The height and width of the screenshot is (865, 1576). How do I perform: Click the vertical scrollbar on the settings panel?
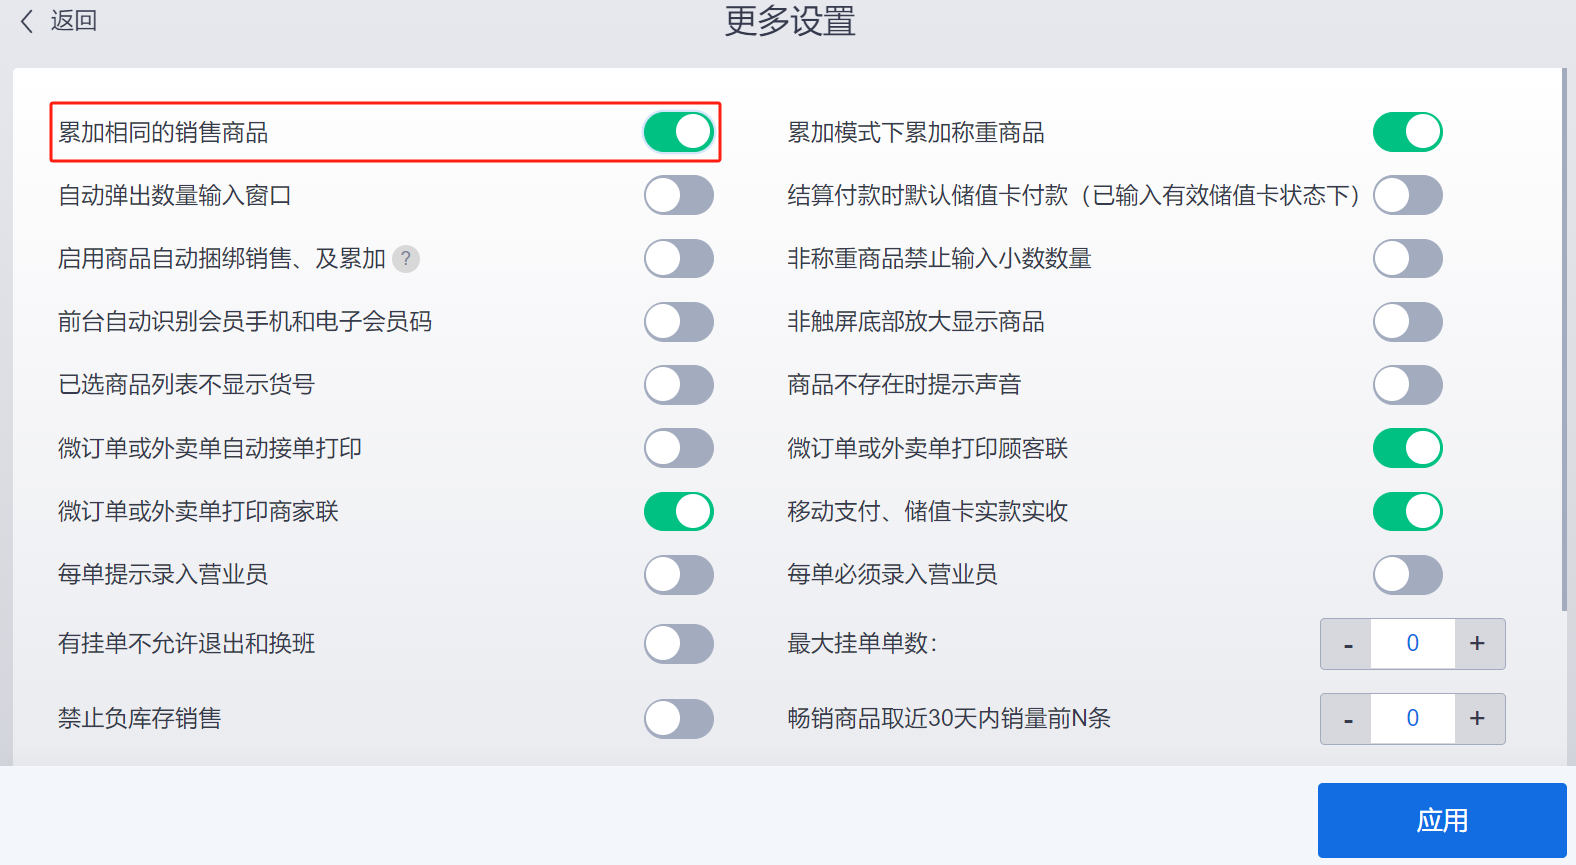point(1564,340)
